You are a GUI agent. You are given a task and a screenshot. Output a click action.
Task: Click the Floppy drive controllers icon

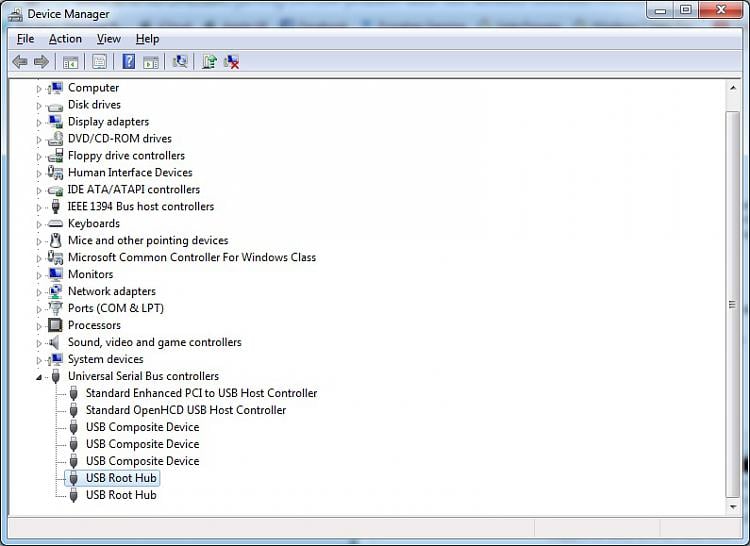tap(55, 155)
